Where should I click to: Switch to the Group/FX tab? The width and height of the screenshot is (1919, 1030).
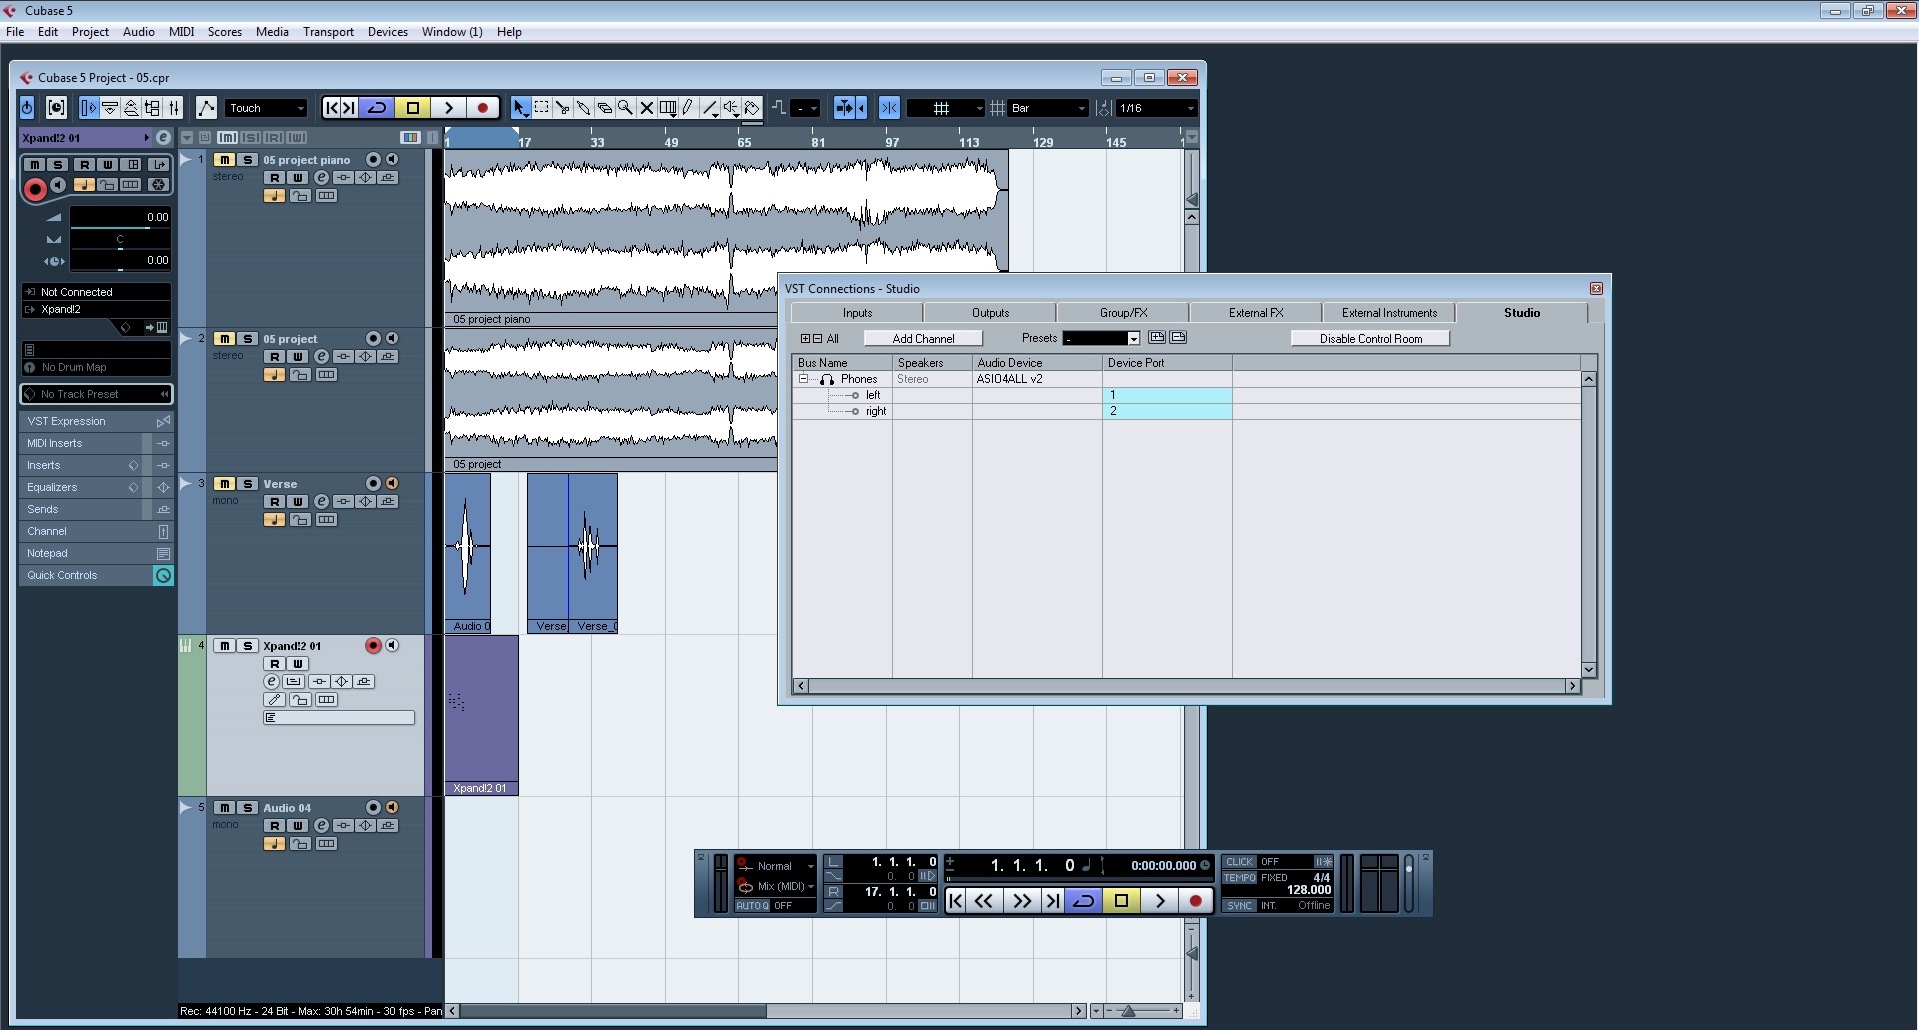point(1123,313)
